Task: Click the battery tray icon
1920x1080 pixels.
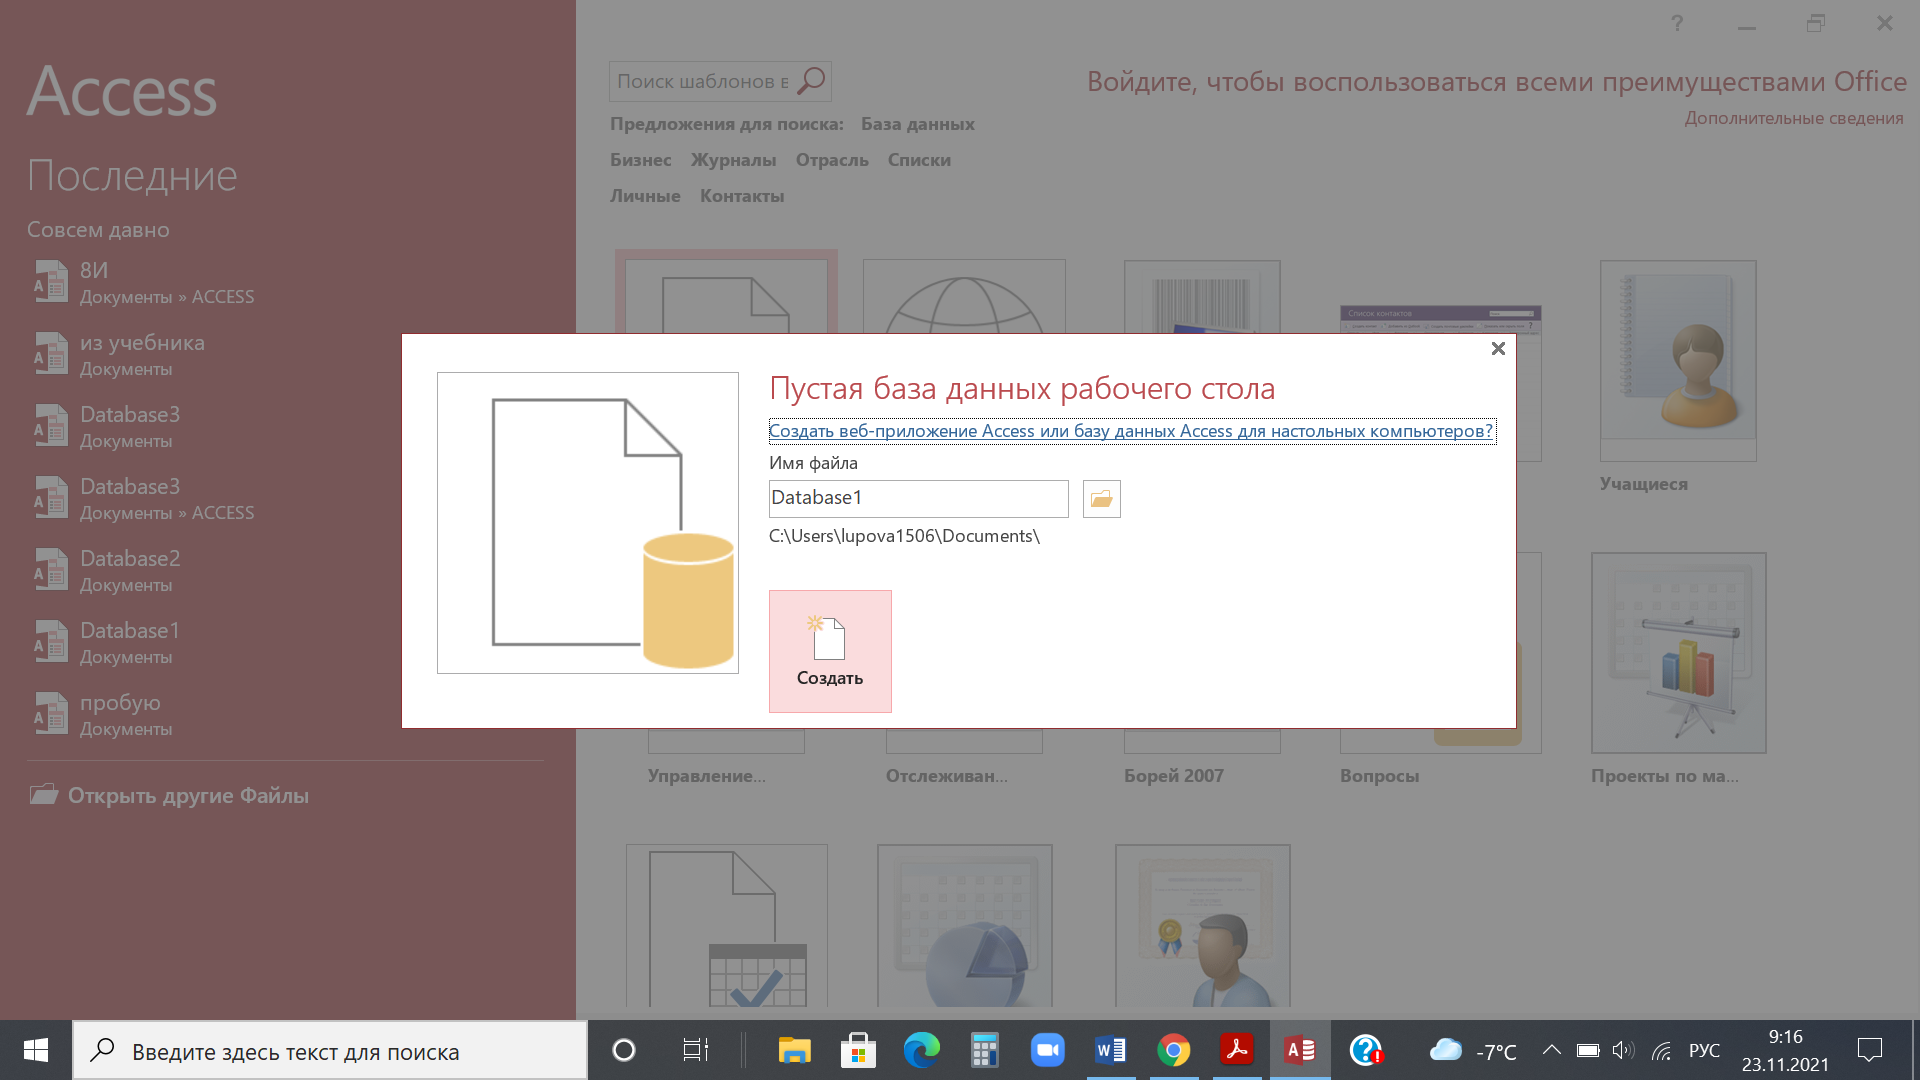Action: [1588, 1050]
